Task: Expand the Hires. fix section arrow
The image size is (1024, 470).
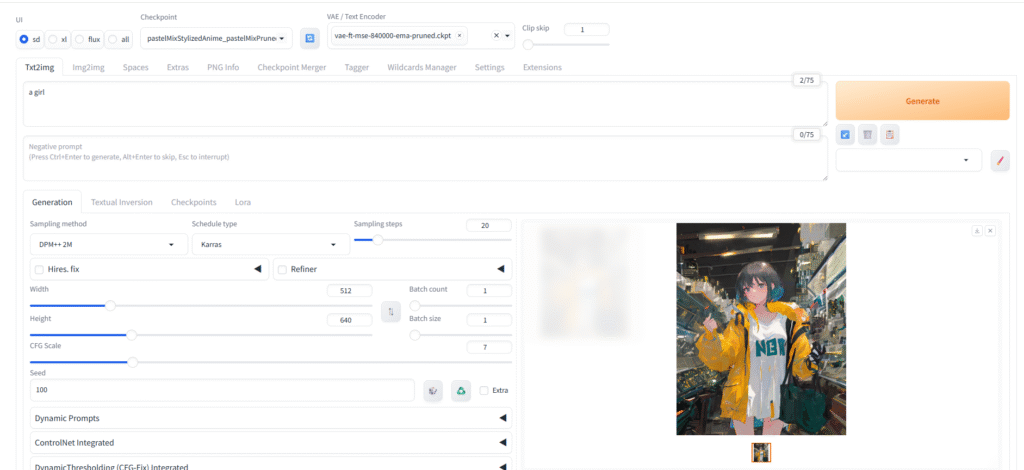Action: pos(258,269)
